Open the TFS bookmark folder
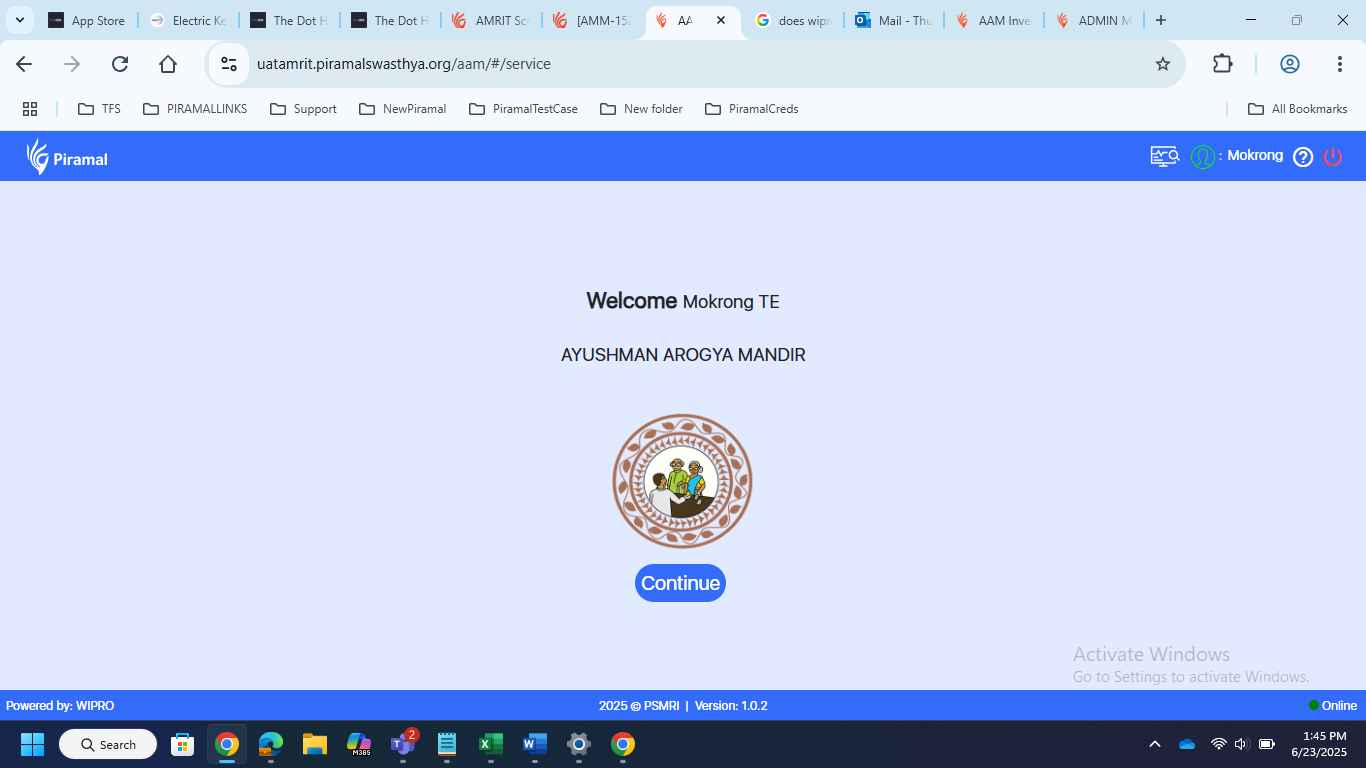Image resolution: width=1366 pixels, height=768 pixels. point(99,109)
